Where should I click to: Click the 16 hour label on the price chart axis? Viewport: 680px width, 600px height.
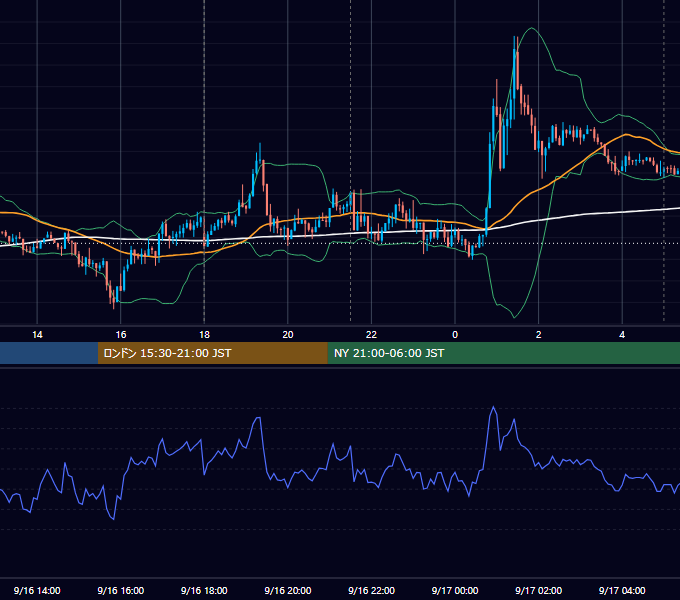click(121, 335)
